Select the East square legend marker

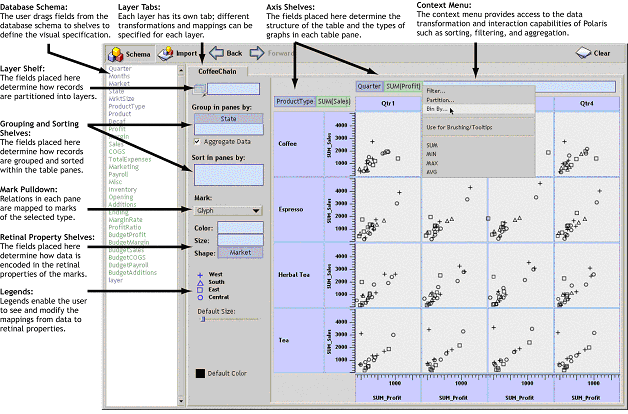click(x=201, y=289)
